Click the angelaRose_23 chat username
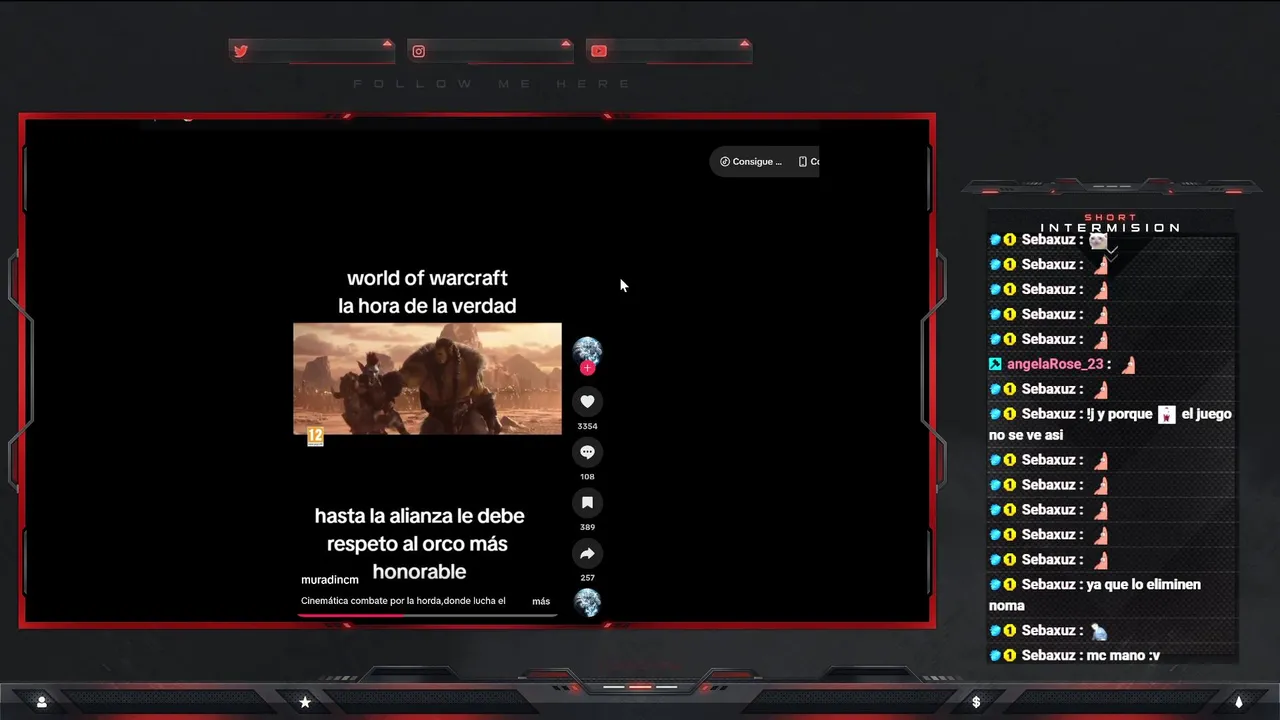Viewport: 1280px width, 720px height. point(1055,364)
